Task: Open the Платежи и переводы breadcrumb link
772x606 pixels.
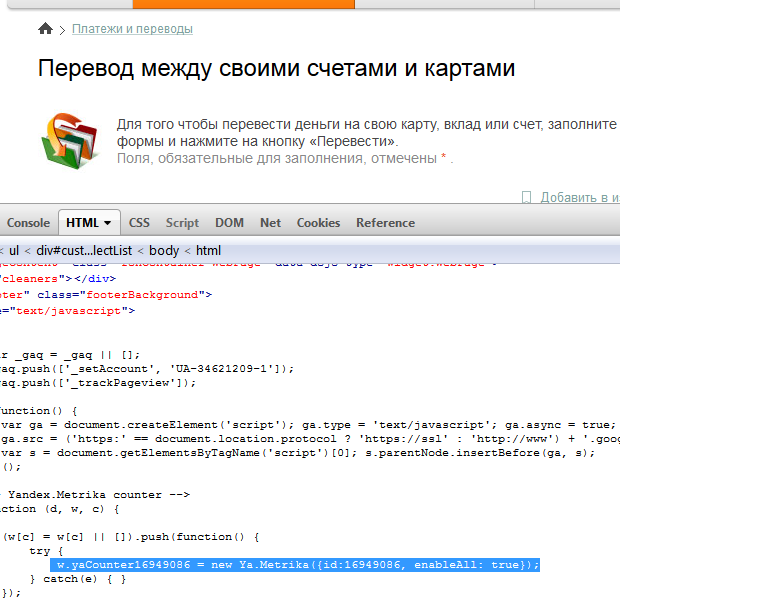Action: [132, 29]
